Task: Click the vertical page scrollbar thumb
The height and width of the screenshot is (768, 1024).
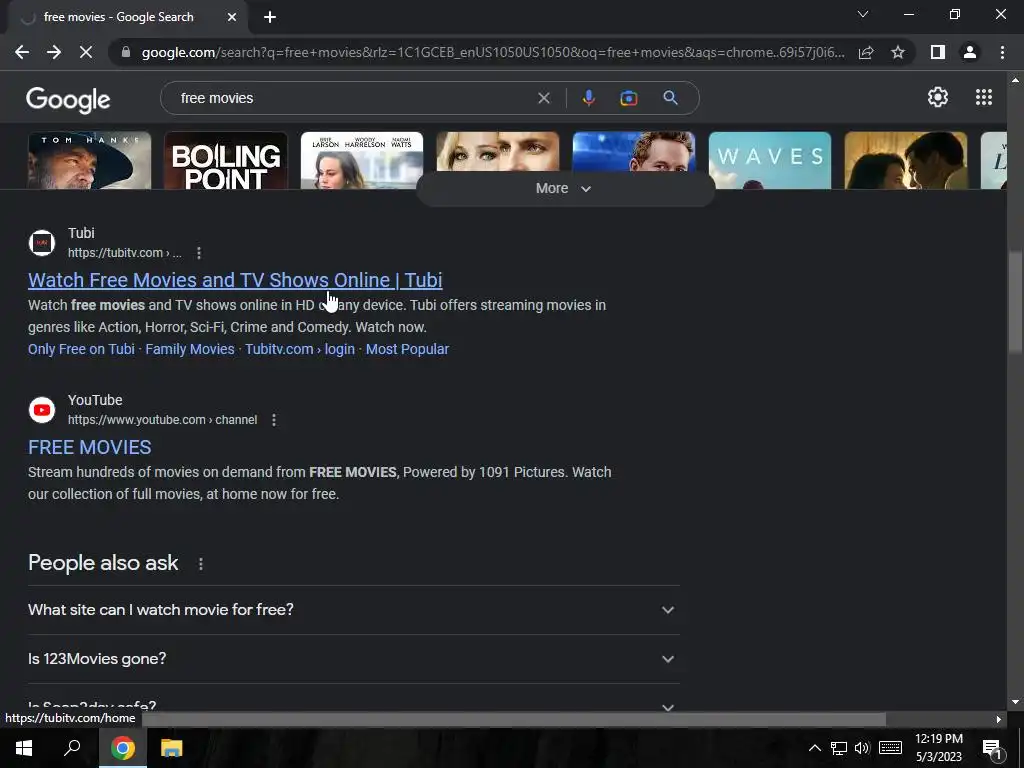Action: point(1015,302)
